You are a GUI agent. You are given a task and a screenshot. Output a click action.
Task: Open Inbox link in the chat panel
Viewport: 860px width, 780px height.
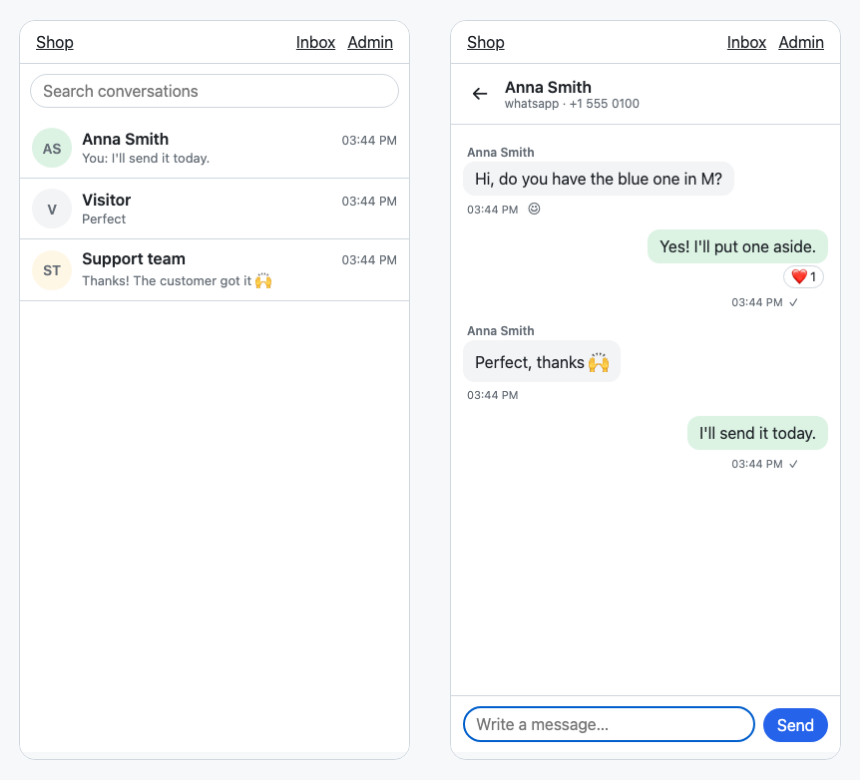pyautogui.click(x=746, y=42)
